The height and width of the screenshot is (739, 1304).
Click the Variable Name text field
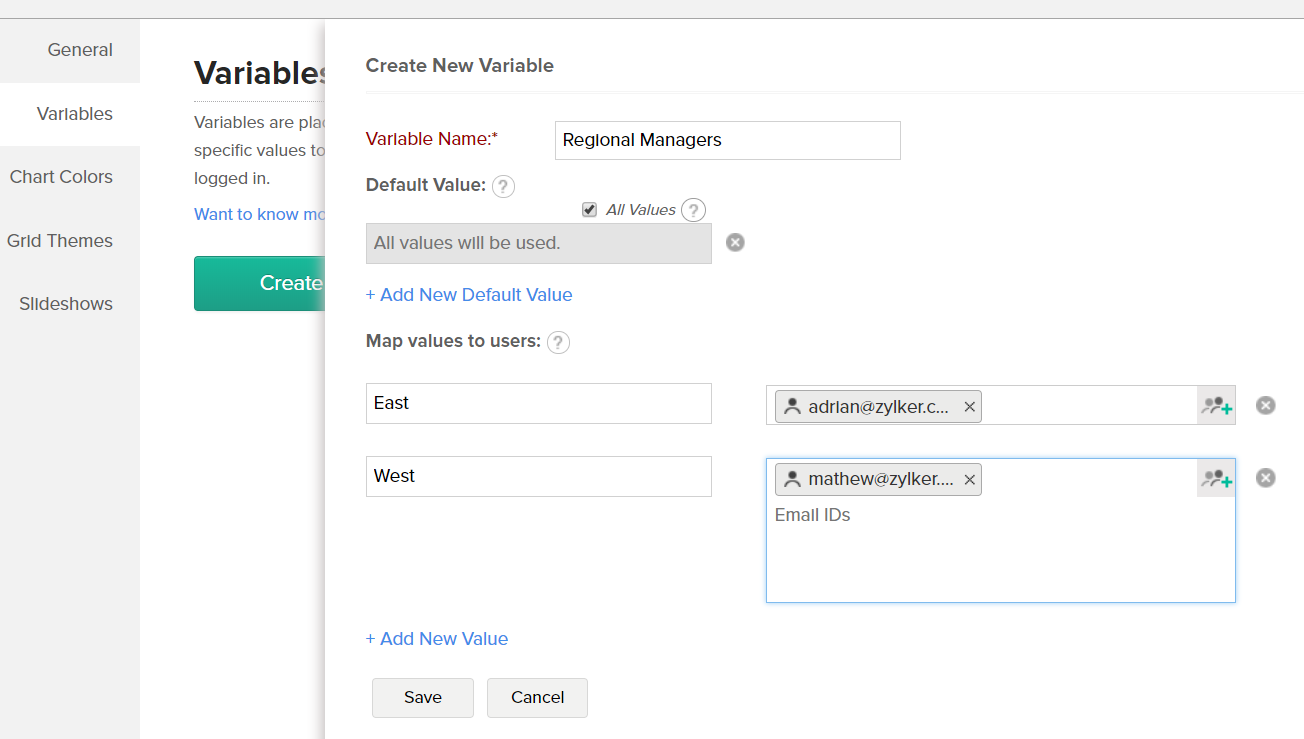click(x=727, y=140)
